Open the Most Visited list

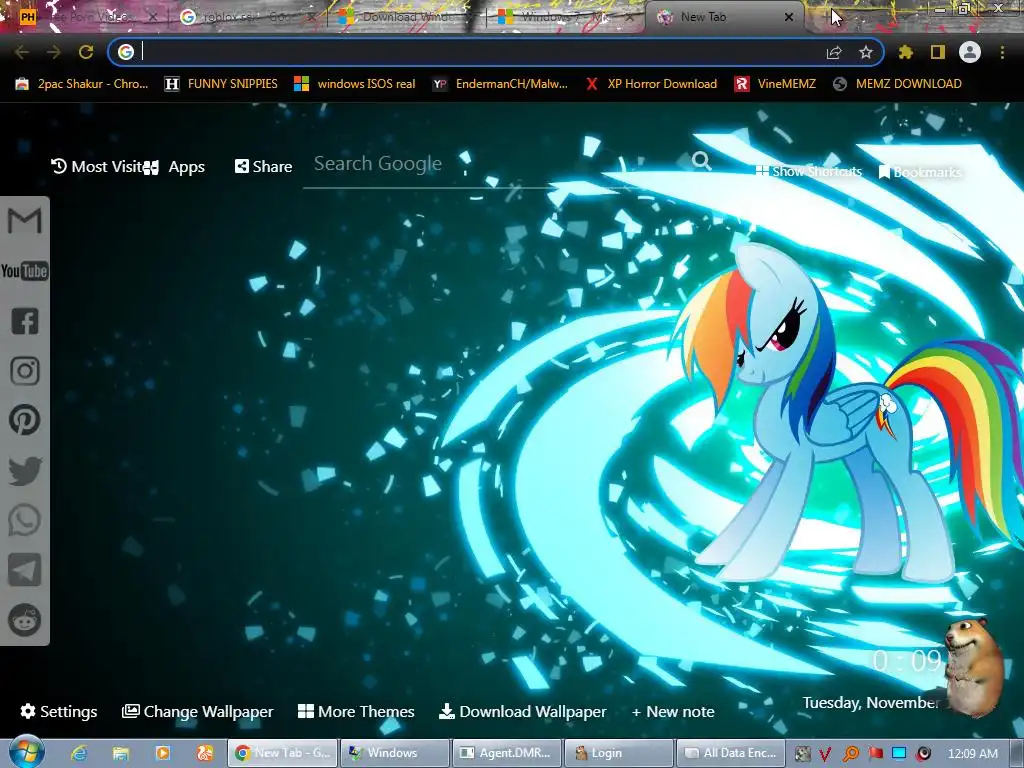[x=97, y=167]
